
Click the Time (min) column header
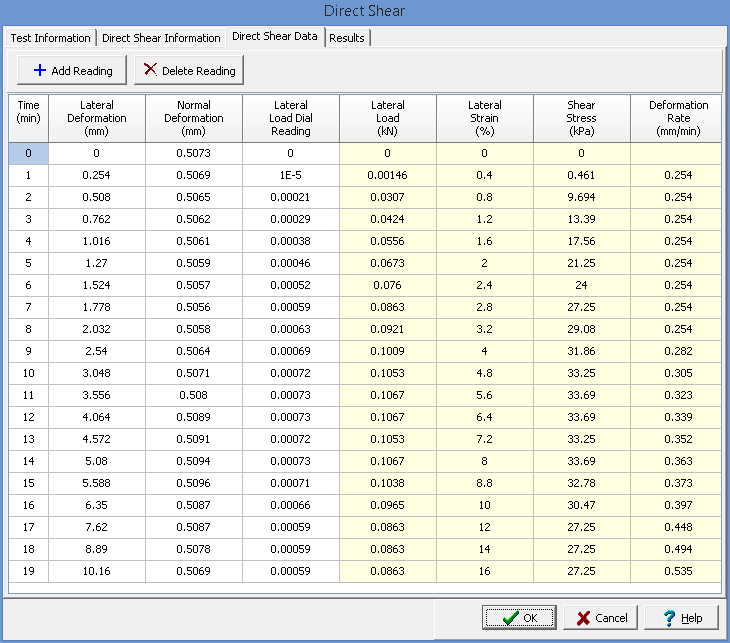[28, 118]
